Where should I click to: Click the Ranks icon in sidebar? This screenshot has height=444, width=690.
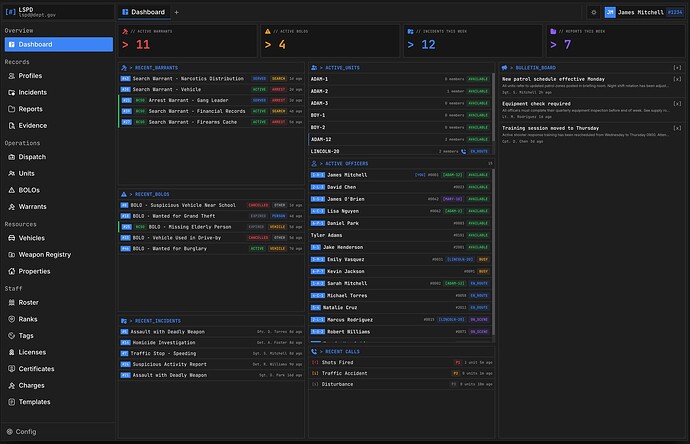[x=11, y=319]
